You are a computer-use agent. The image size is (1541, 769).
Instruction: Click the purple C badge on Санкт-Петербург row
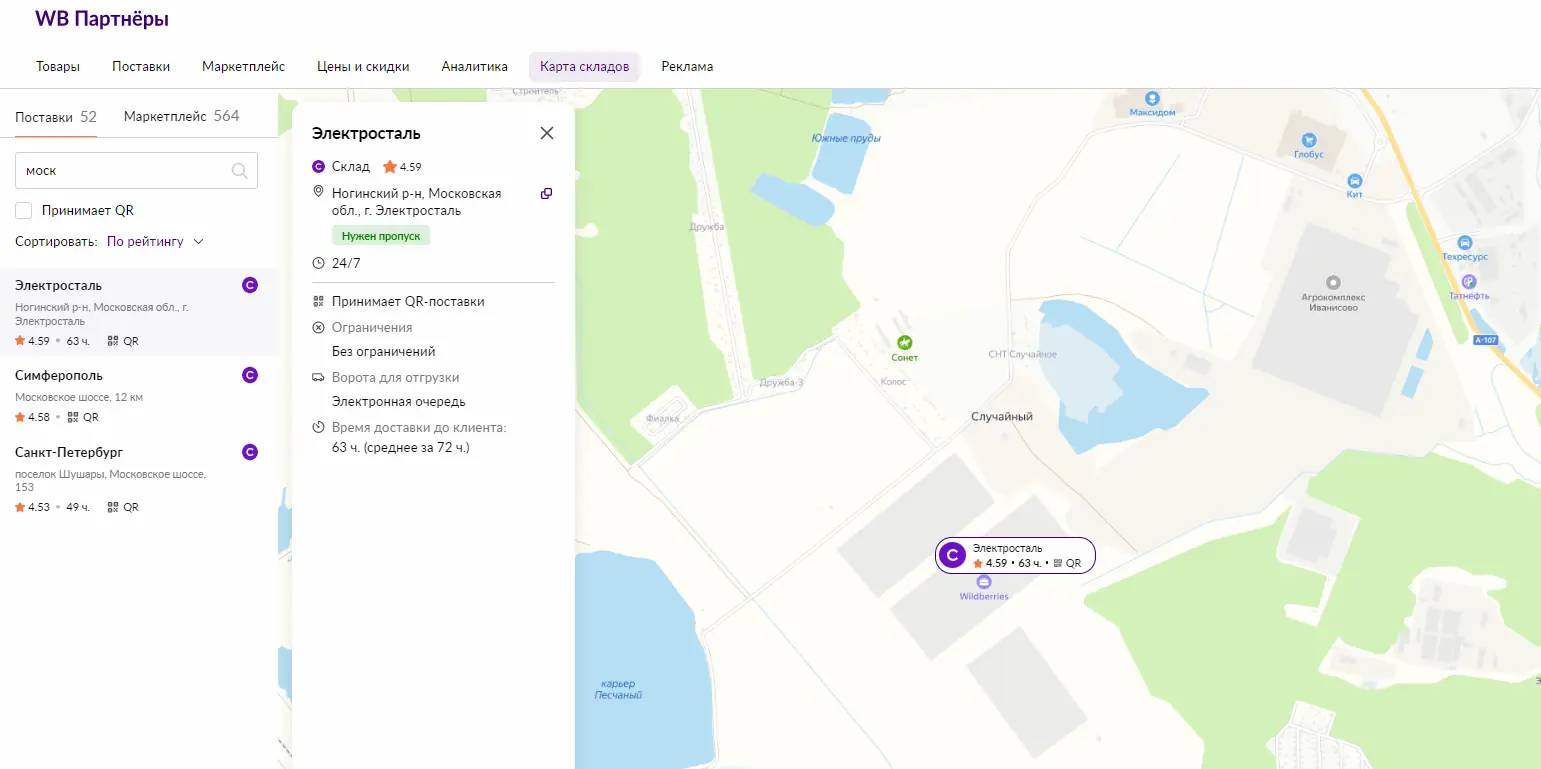tap(250, 452)
